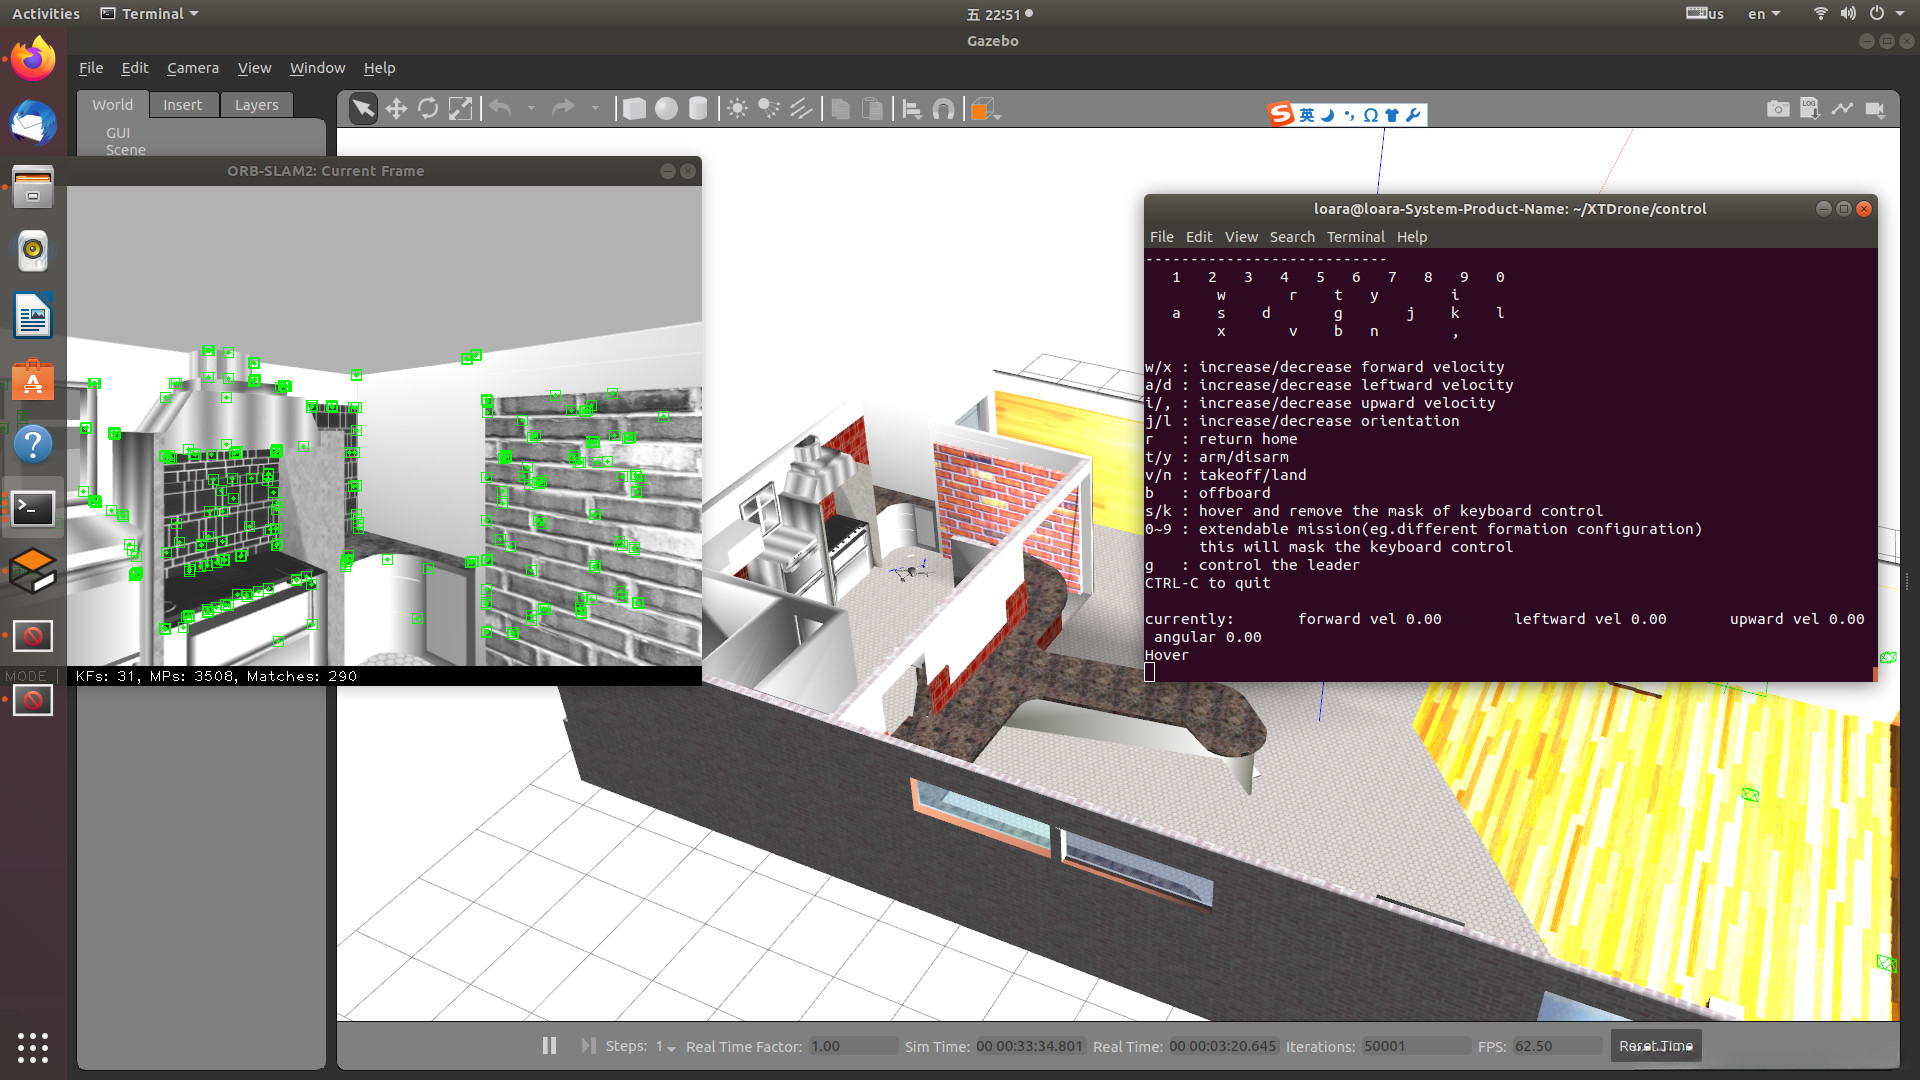Open Firefox from the dock
The image size is (1920, 1080).
33,60
